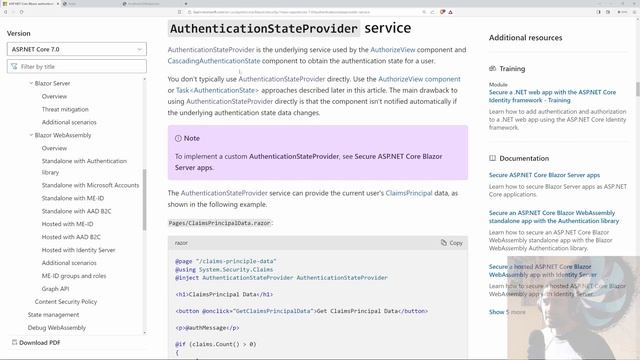Open the Brave Shields lion icon
Image resolution: width=640 pixels, height=360 pixels.
(x=442, y=12)
